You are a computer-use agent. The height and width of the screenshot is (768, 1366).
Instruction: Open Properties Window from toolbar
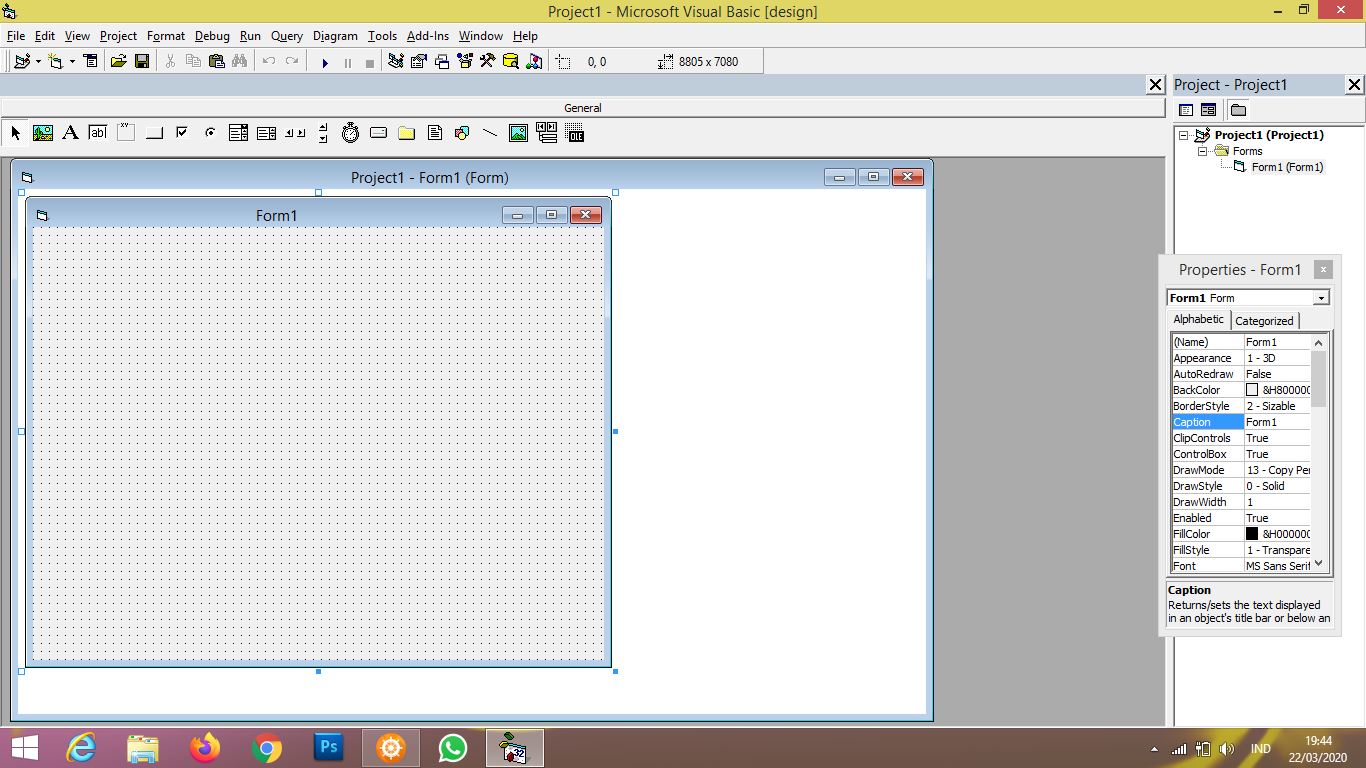[419, 61]
